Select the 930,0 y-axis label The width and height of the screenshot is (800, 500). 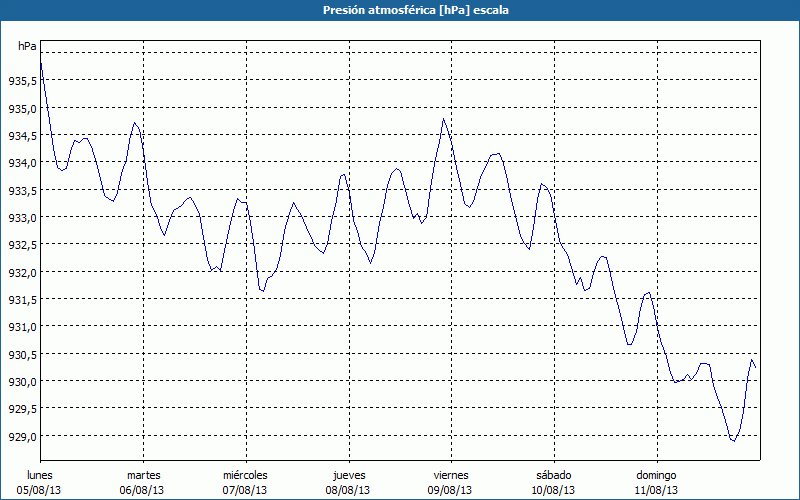pos(23,382)
